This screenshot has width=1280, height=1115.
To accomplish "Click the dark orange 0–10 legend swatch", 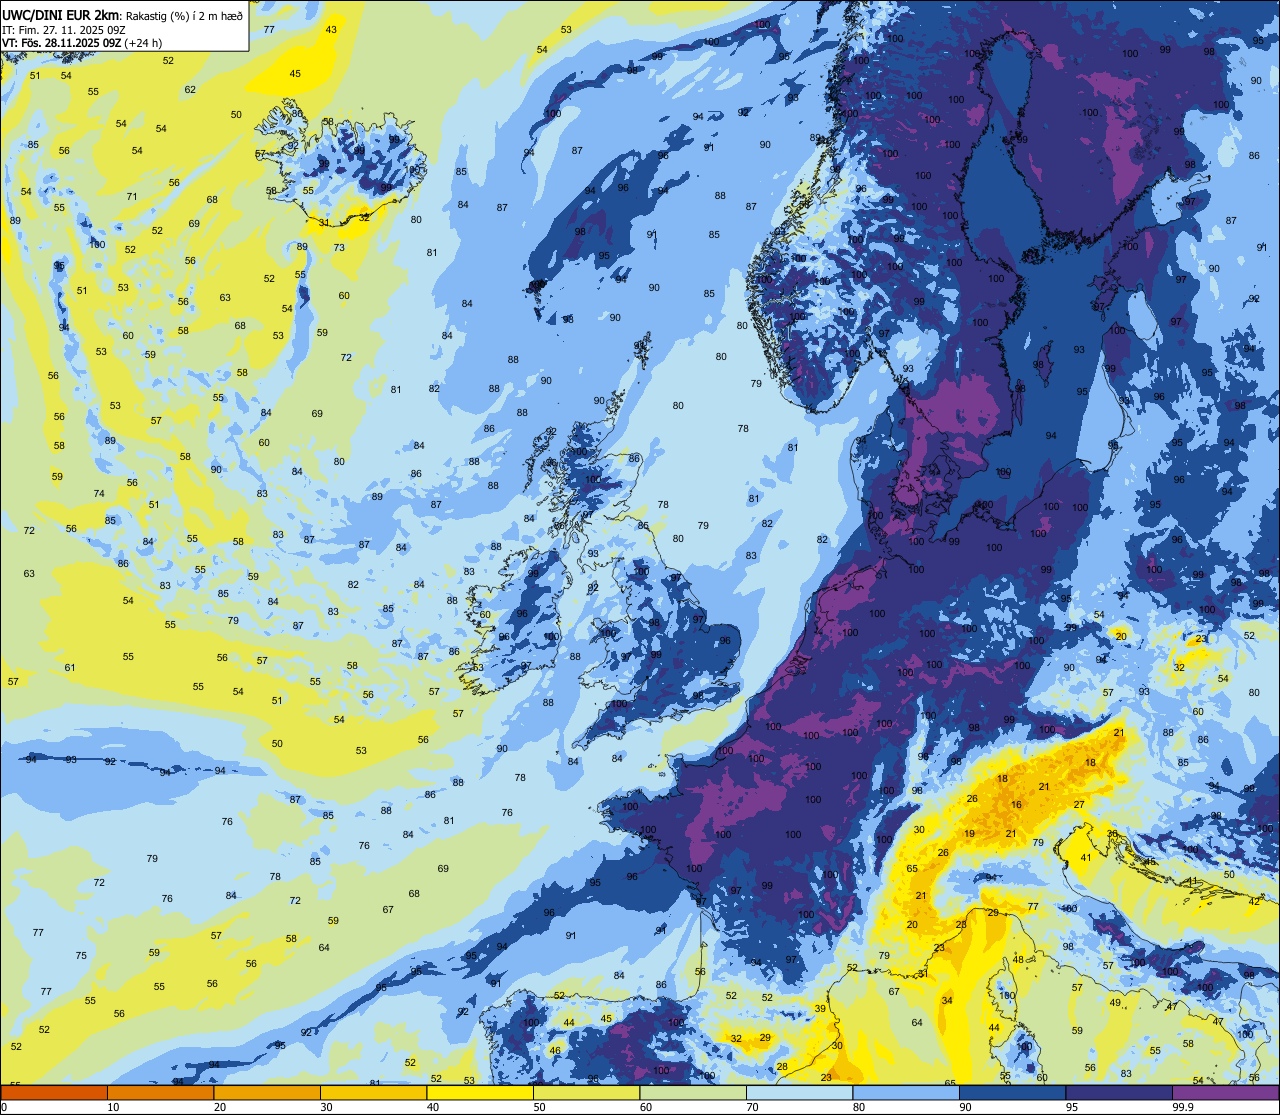I will pos(54,1092).
